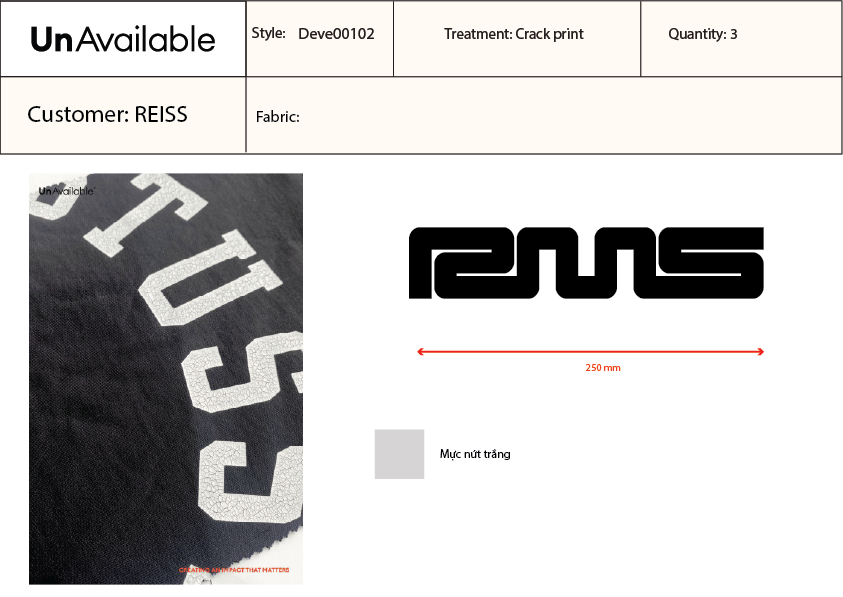843x597 pixels.
Task: Click the 250 mm measurement text
Action: [x=603, y=368]
